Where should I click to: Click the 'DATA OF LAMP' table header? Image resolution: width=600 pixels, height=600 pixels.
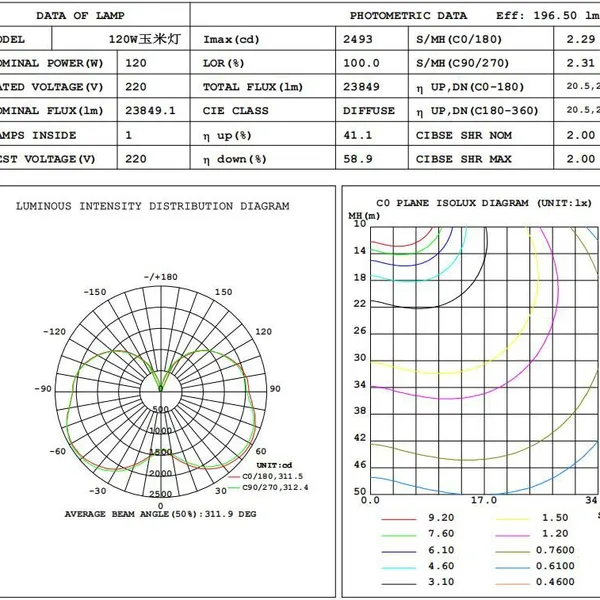(x=80, y=16)
